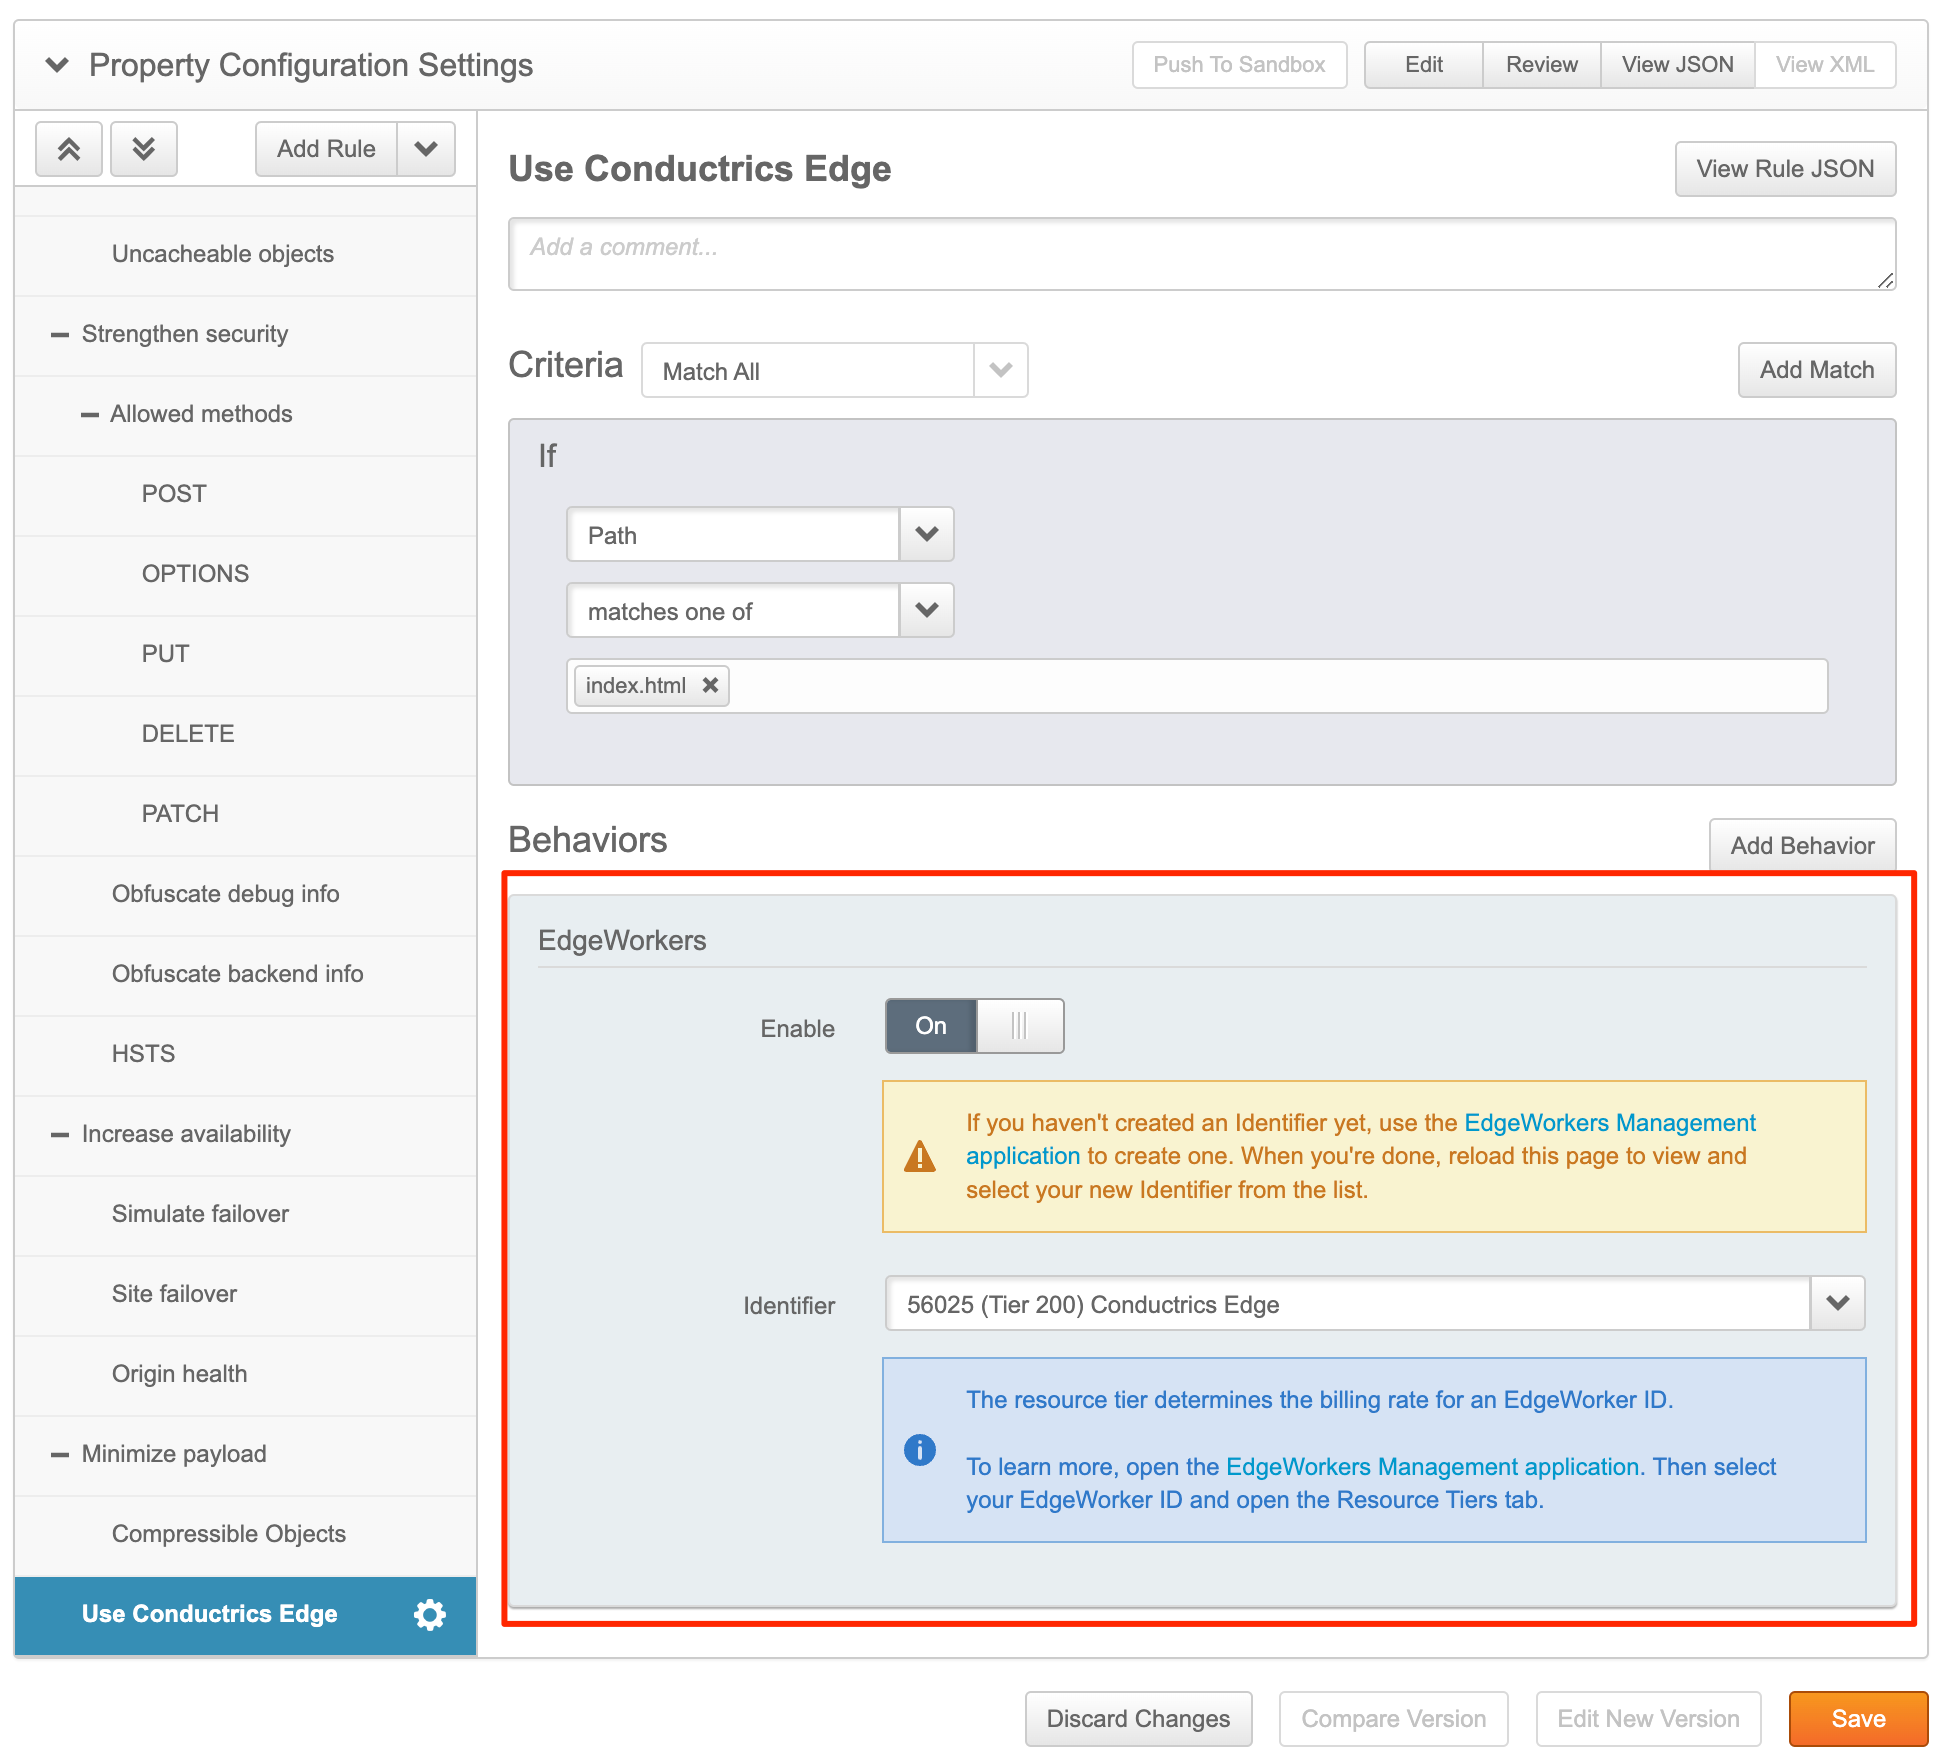Expand the Identifier dropdown

tap(1837, 1303)
